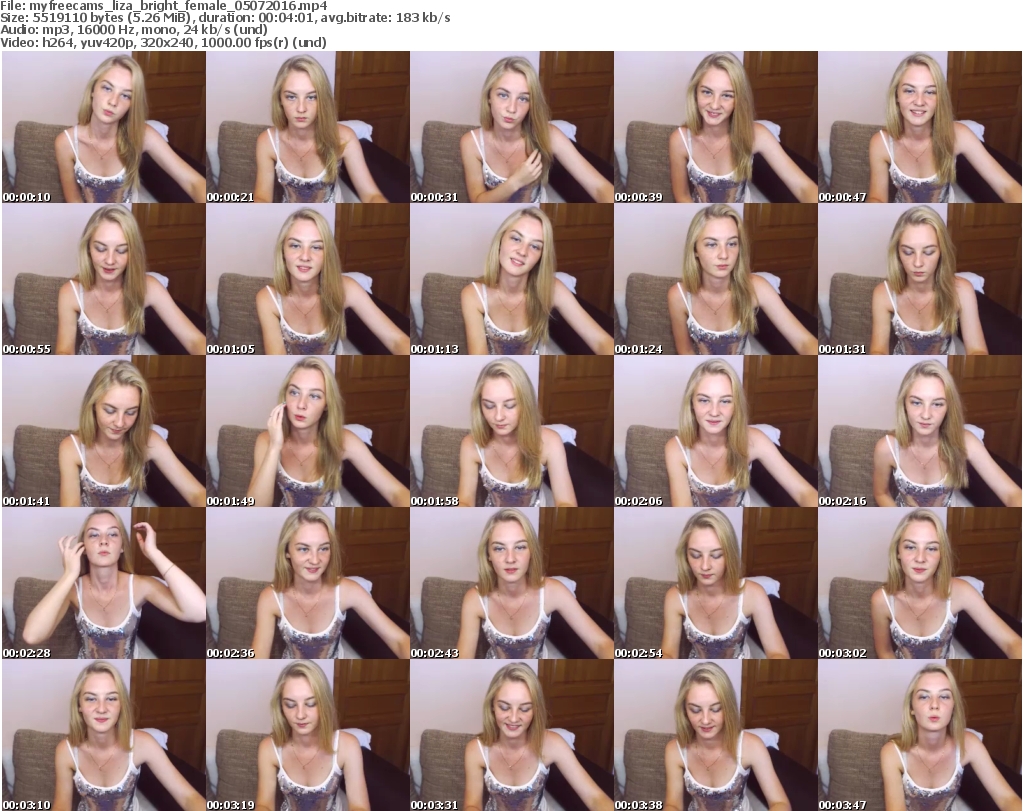Open the frame stamped 00:01:24
The width and height of the screenshot is (1024, 811).
pos(716,279)
